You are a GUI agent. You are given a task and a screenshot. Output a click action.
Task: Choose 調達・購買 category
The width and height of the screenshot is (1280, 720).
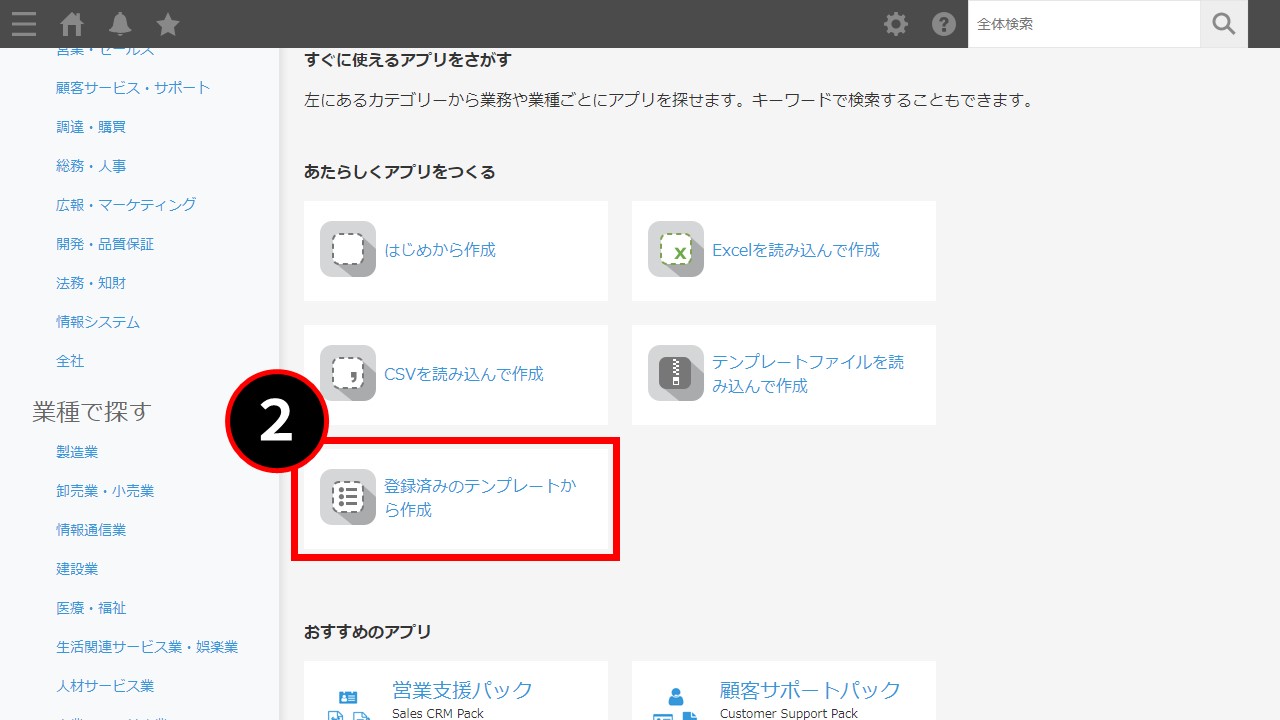[91, 127]
